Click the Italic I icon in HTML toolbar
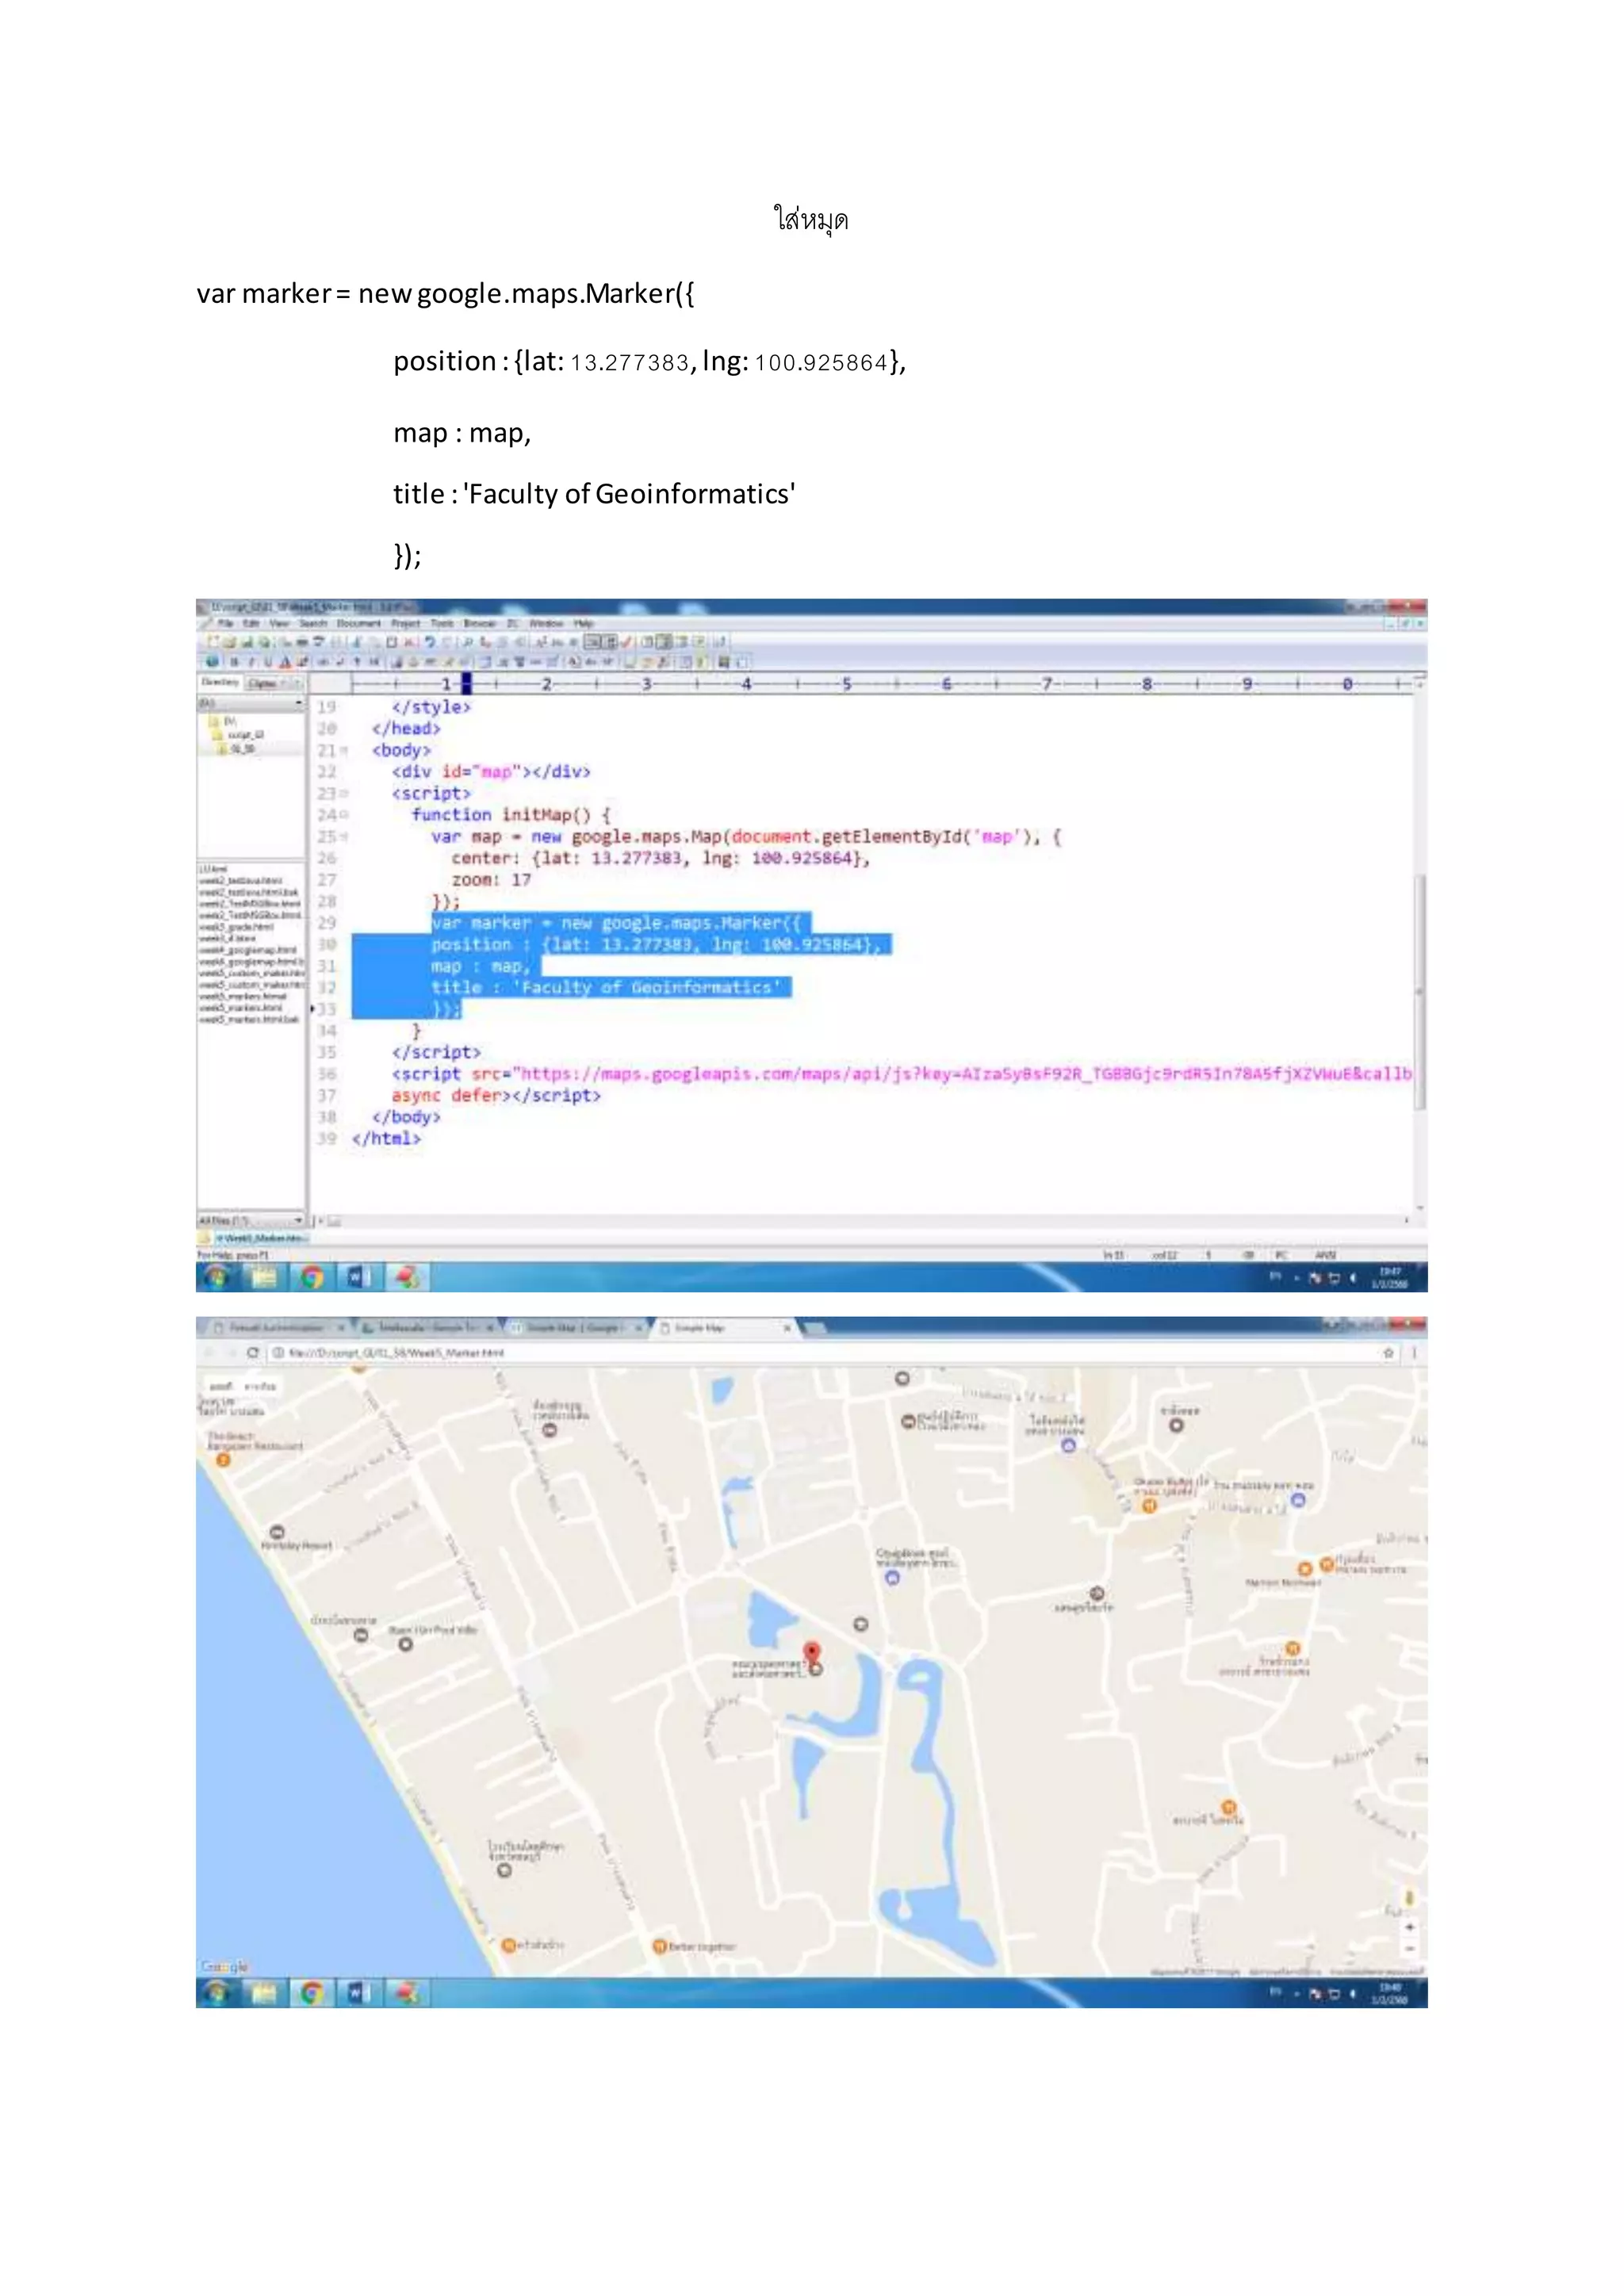Screen dimensions: 1624x2296 [x=251, y=662]
